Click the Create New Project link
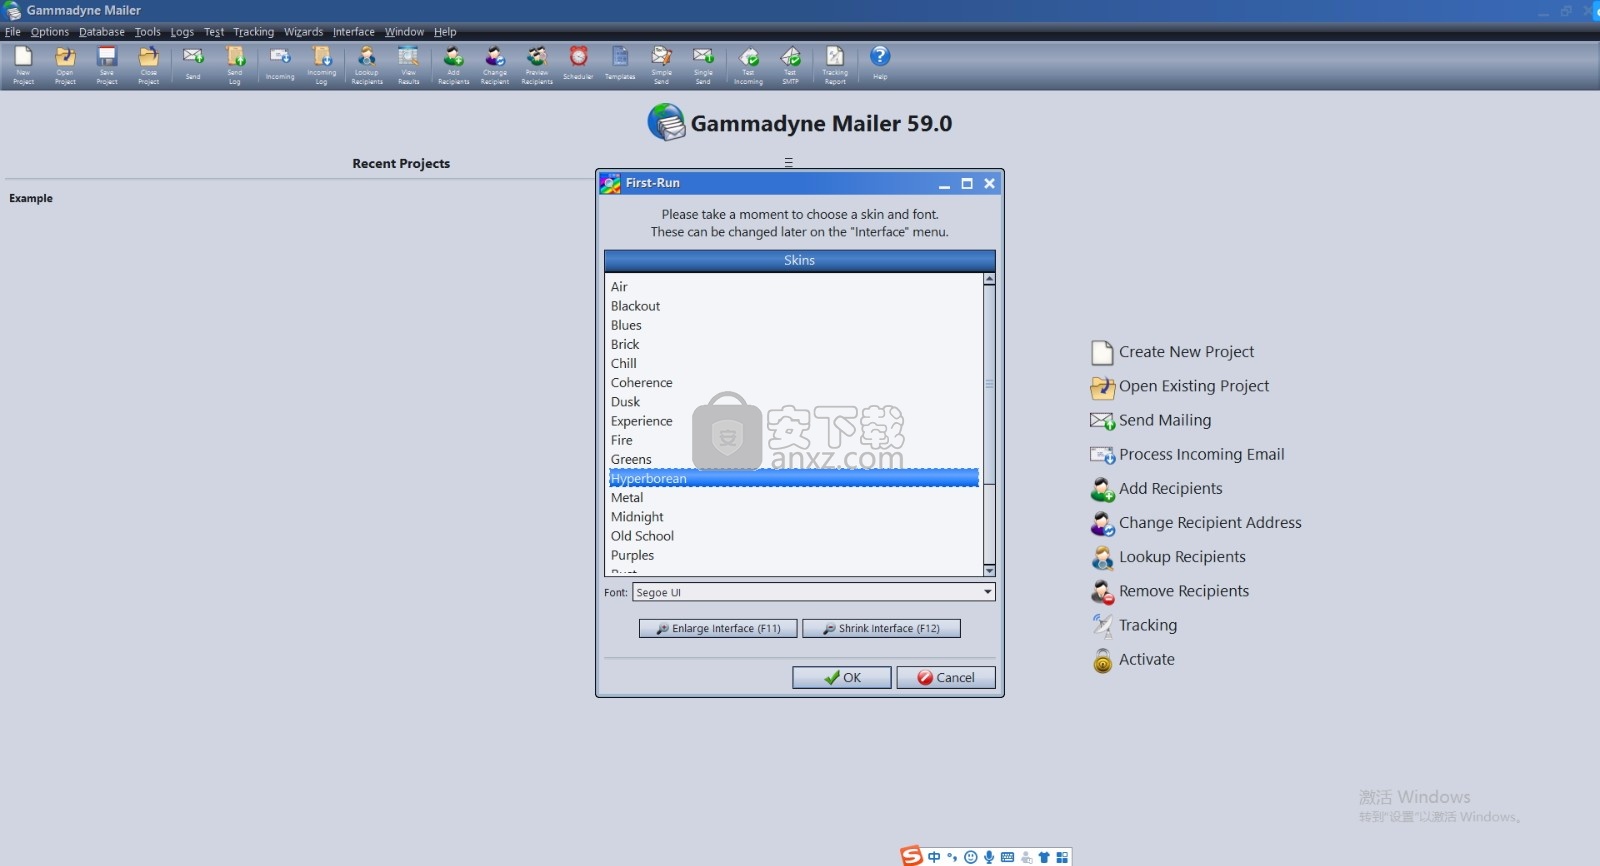This screenshot has width=1600, height=866. [x=1173, y=352]
